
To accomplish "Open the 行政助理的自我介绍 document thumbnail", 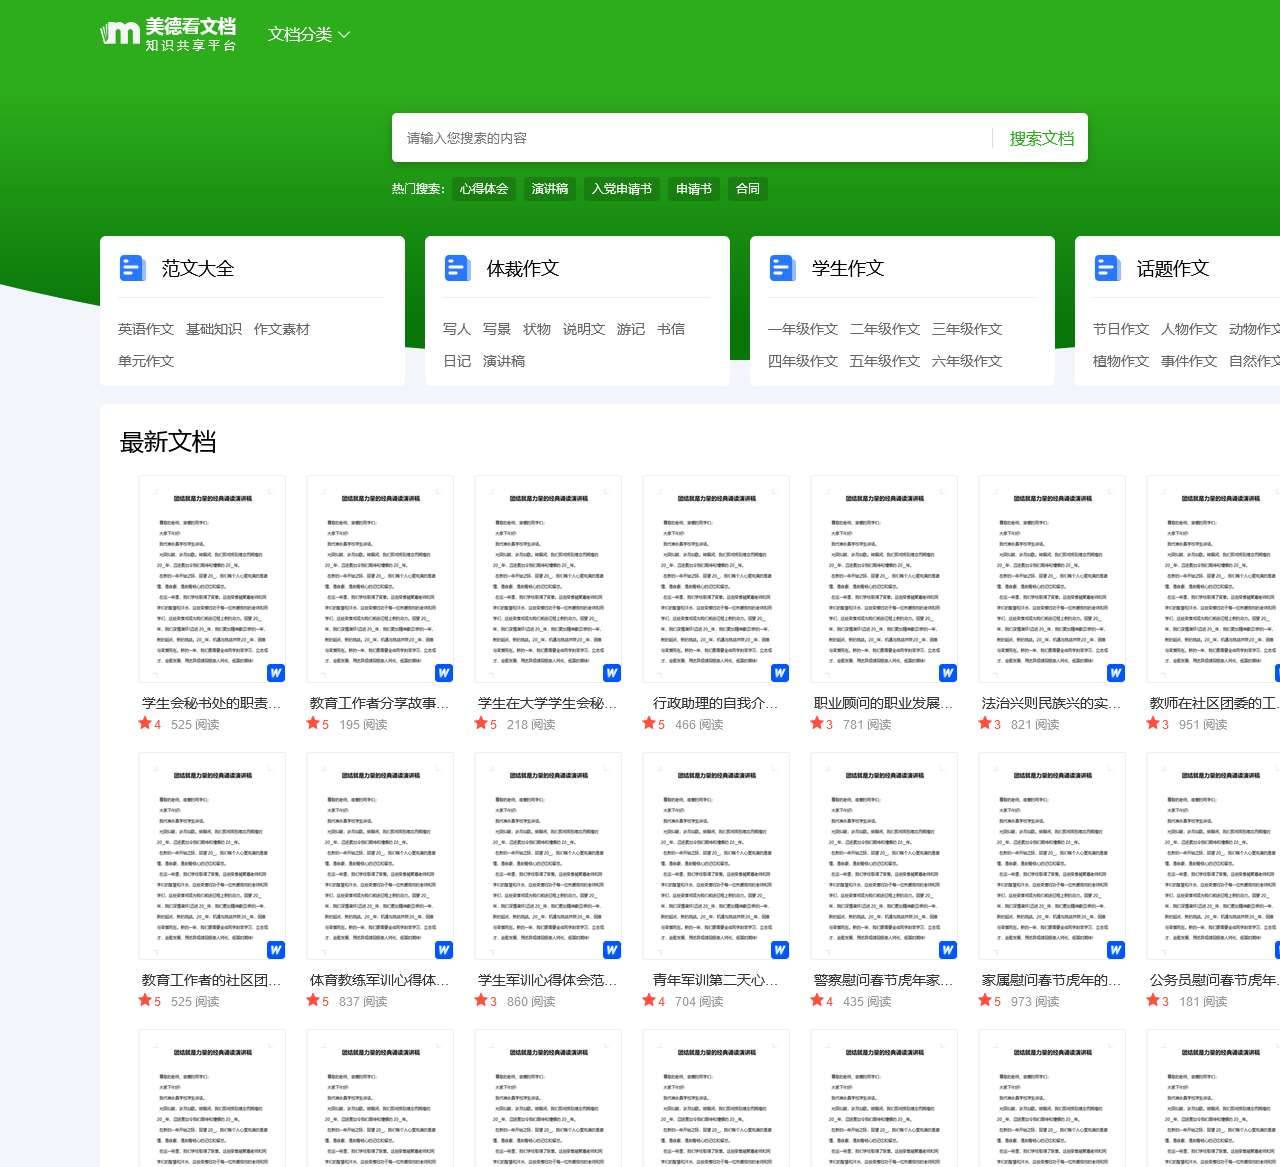I will pos(716,580).
